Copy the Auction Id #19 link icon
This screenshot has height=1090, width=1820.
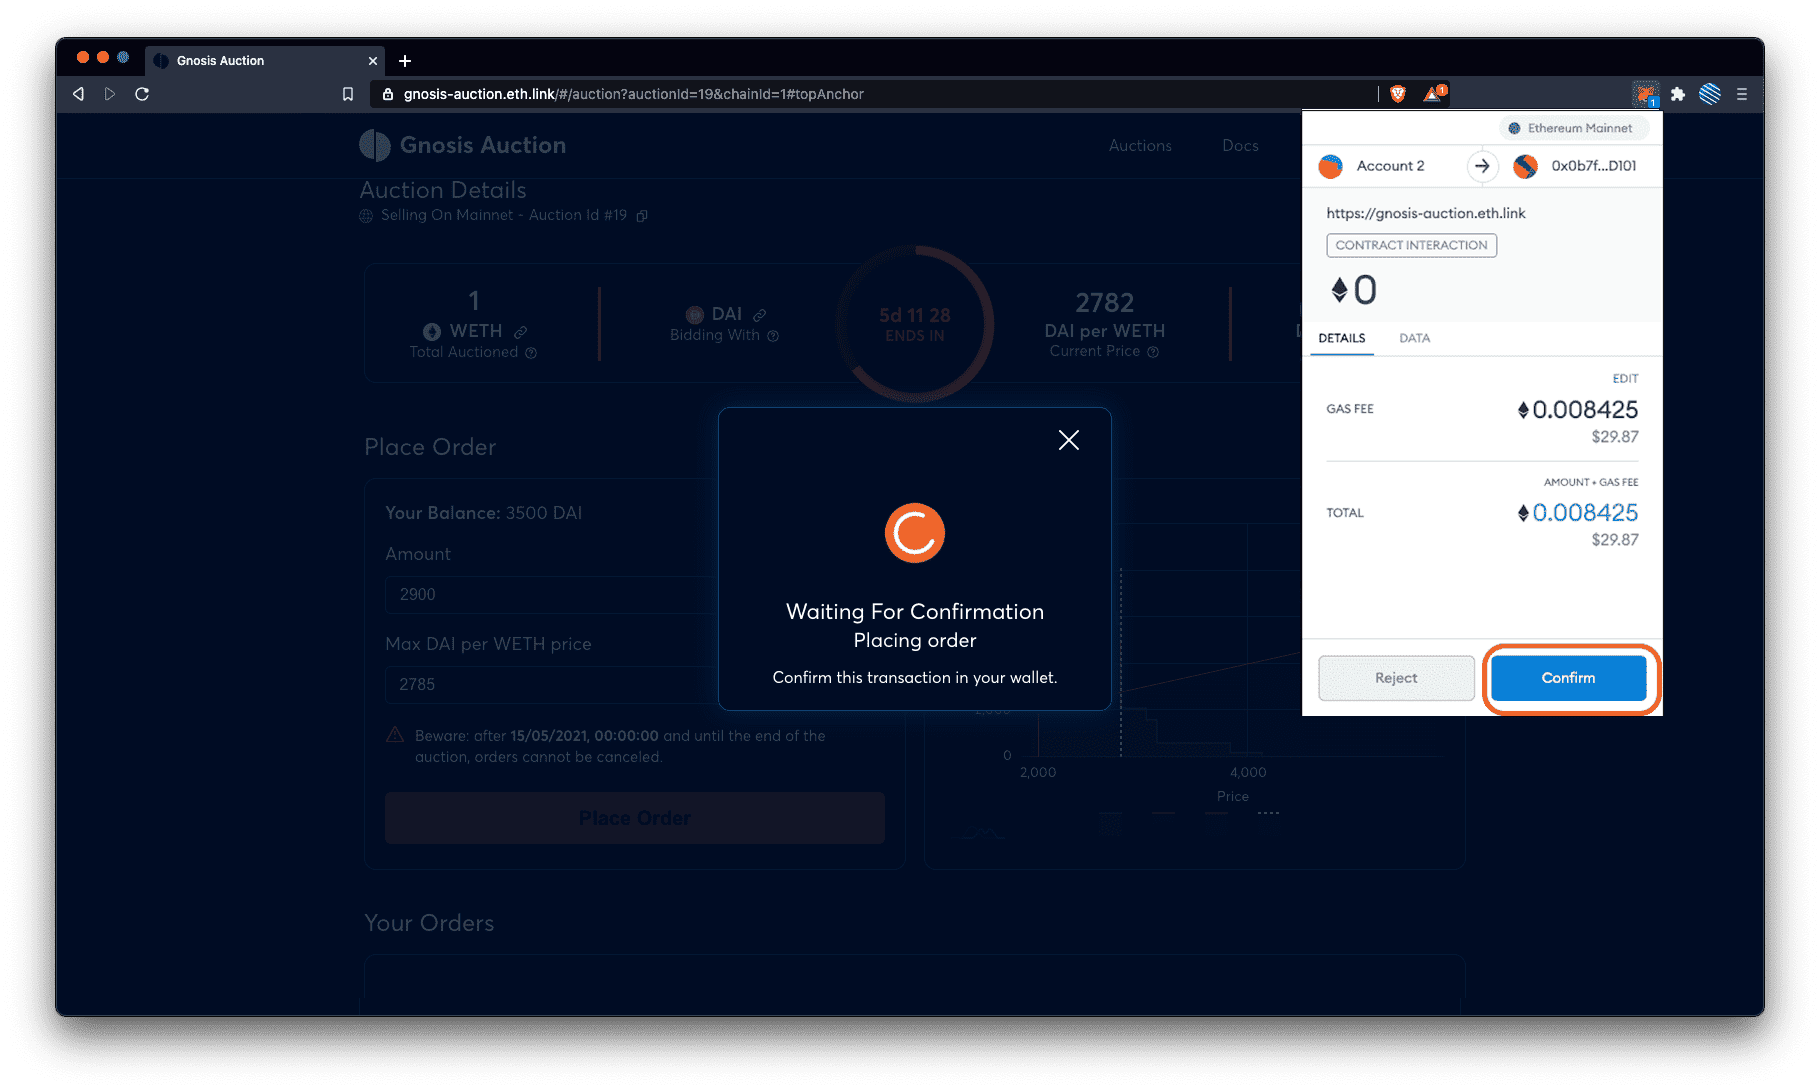[x=642, y=216]
